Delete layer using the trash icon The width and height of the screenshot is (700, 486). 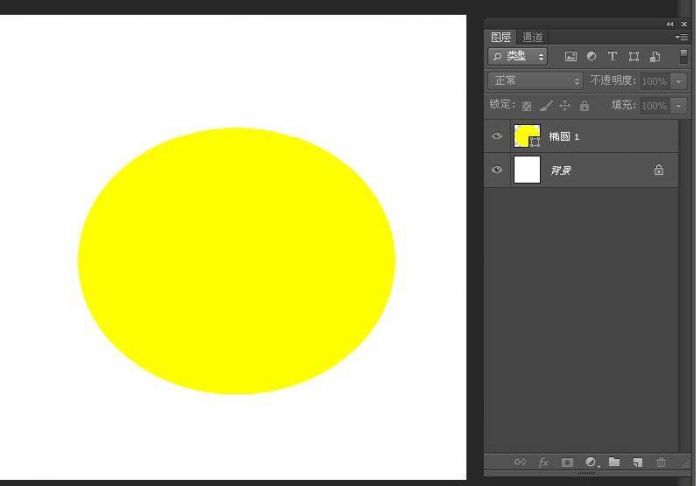(x=660, y=462)
